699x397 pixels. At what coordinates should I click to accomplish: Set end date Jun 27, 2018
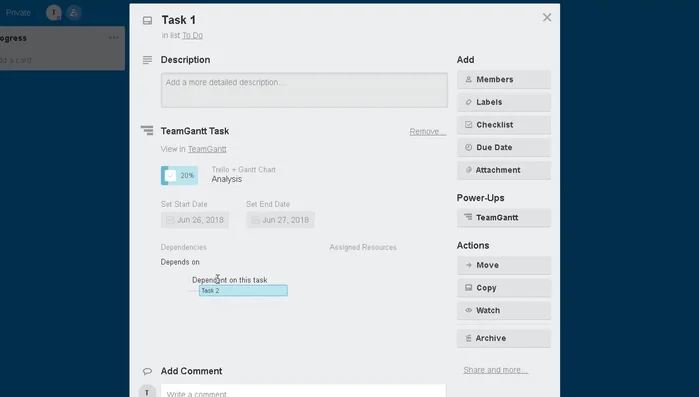(x=280, y=220)
